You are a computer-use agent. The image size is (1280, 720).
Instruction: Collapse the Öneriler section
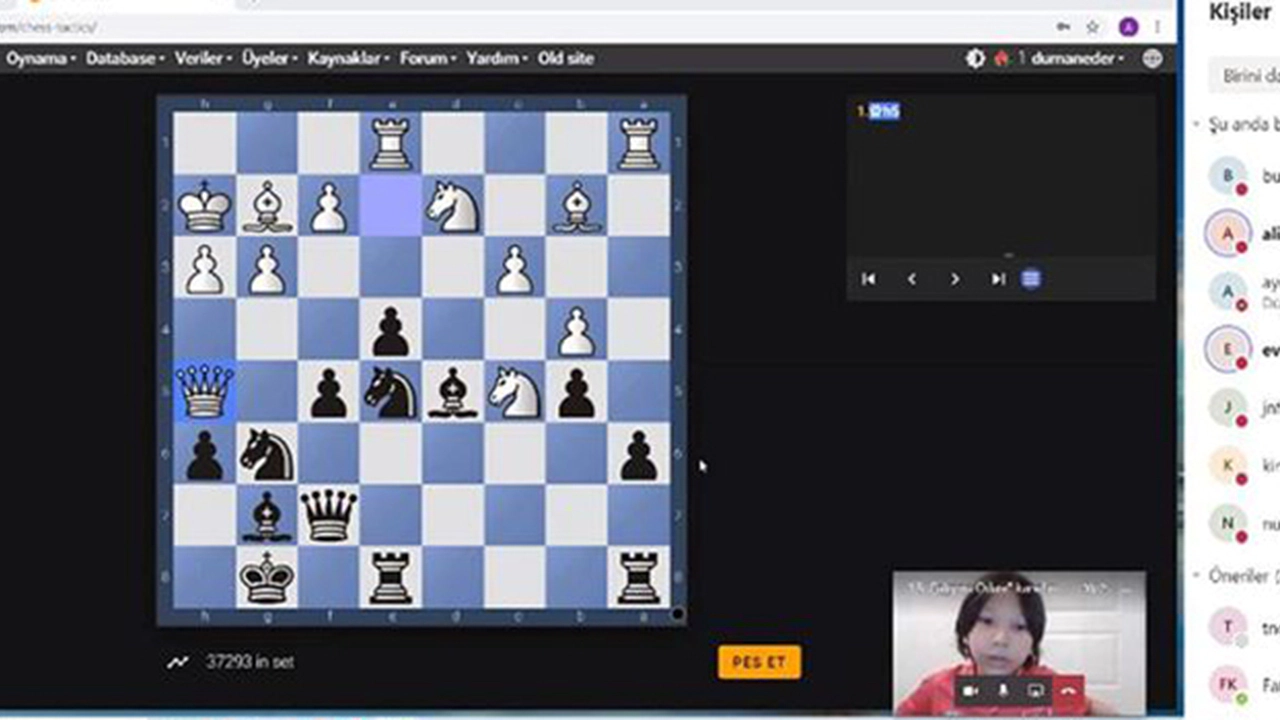pos(1196,576)
